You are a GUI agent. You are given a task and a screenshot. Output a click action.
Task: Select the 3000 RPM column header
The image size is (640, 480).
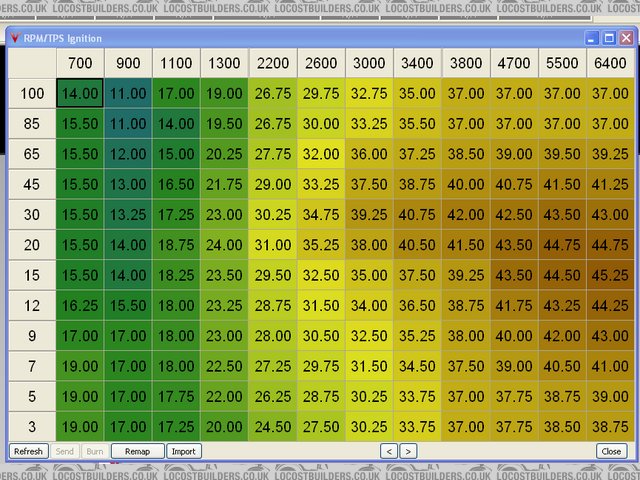point(369,63)
